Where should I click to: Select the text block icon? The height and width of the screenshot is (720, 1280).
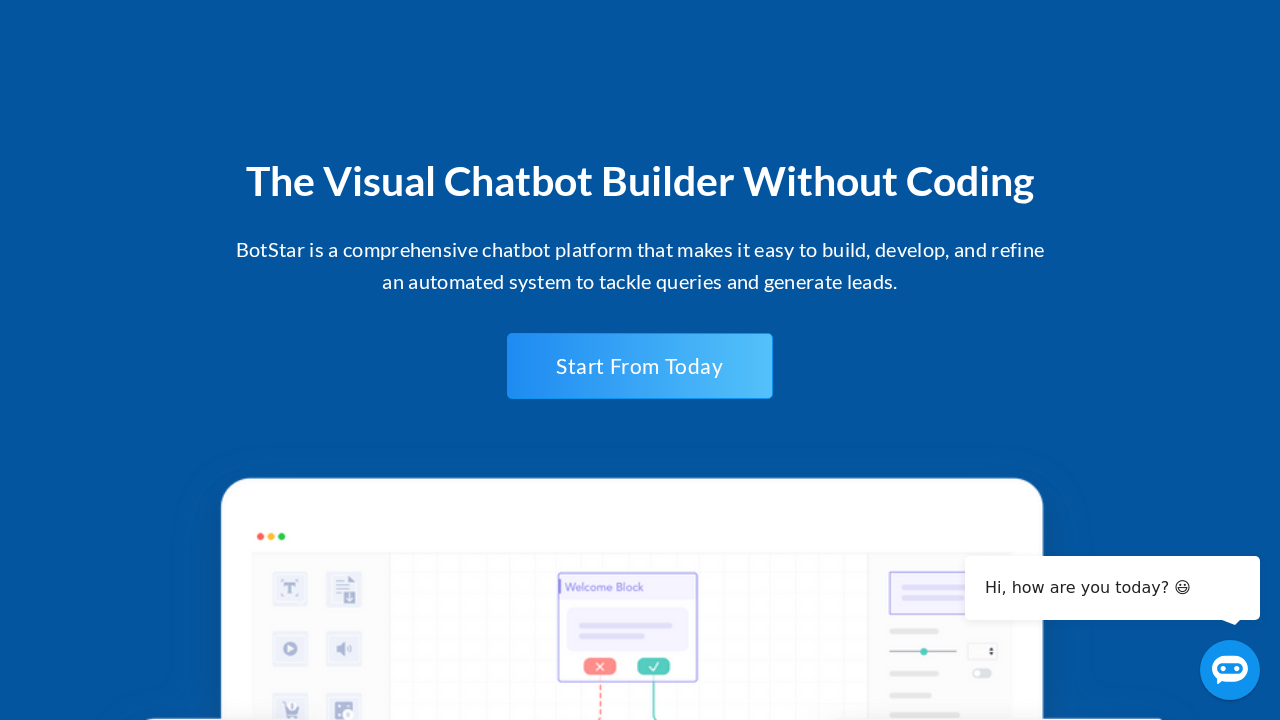290,589
